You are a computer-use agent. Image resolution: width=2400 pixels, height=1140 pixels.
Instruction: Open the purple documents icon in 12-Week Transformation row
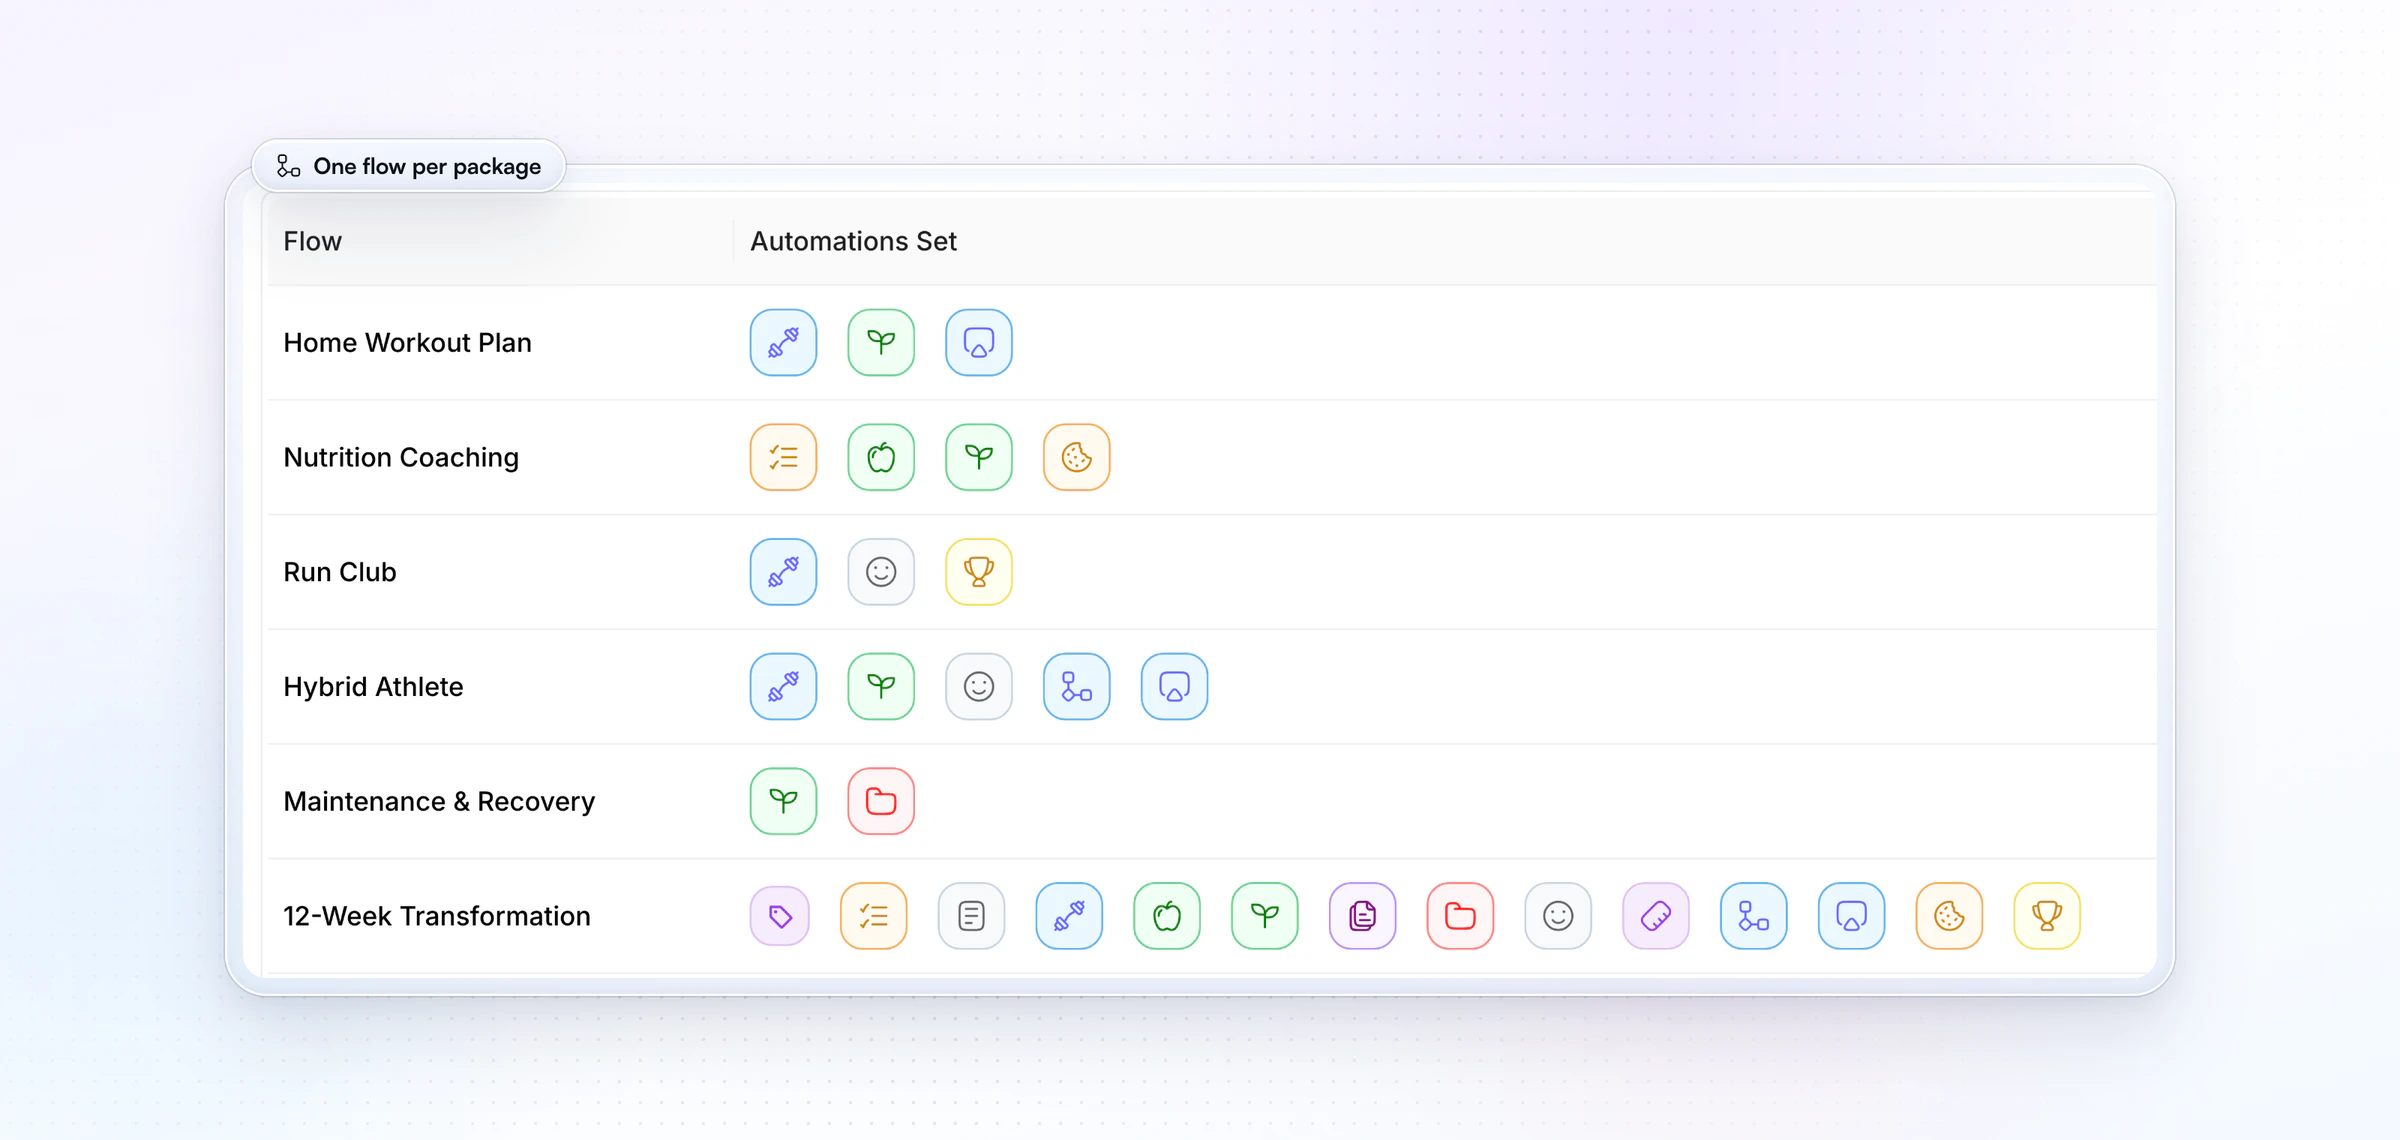1363,916
